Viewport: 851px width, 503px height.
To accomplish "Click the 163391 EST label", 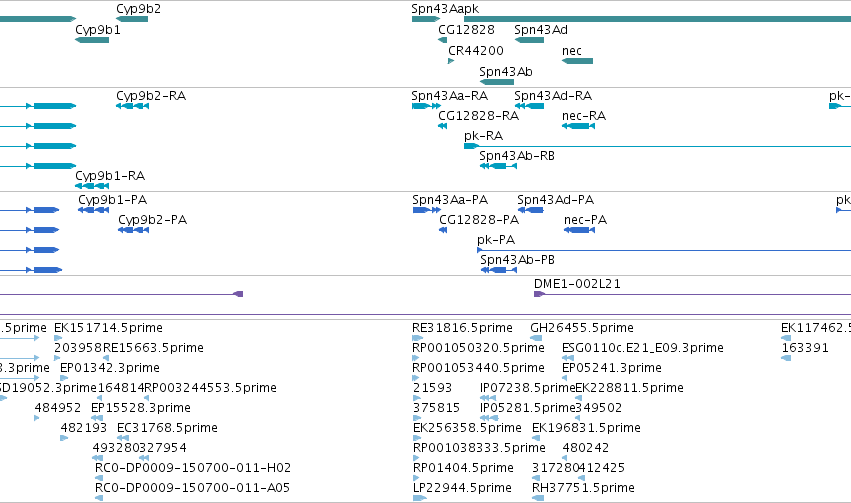I will click(x=805, y=348).
